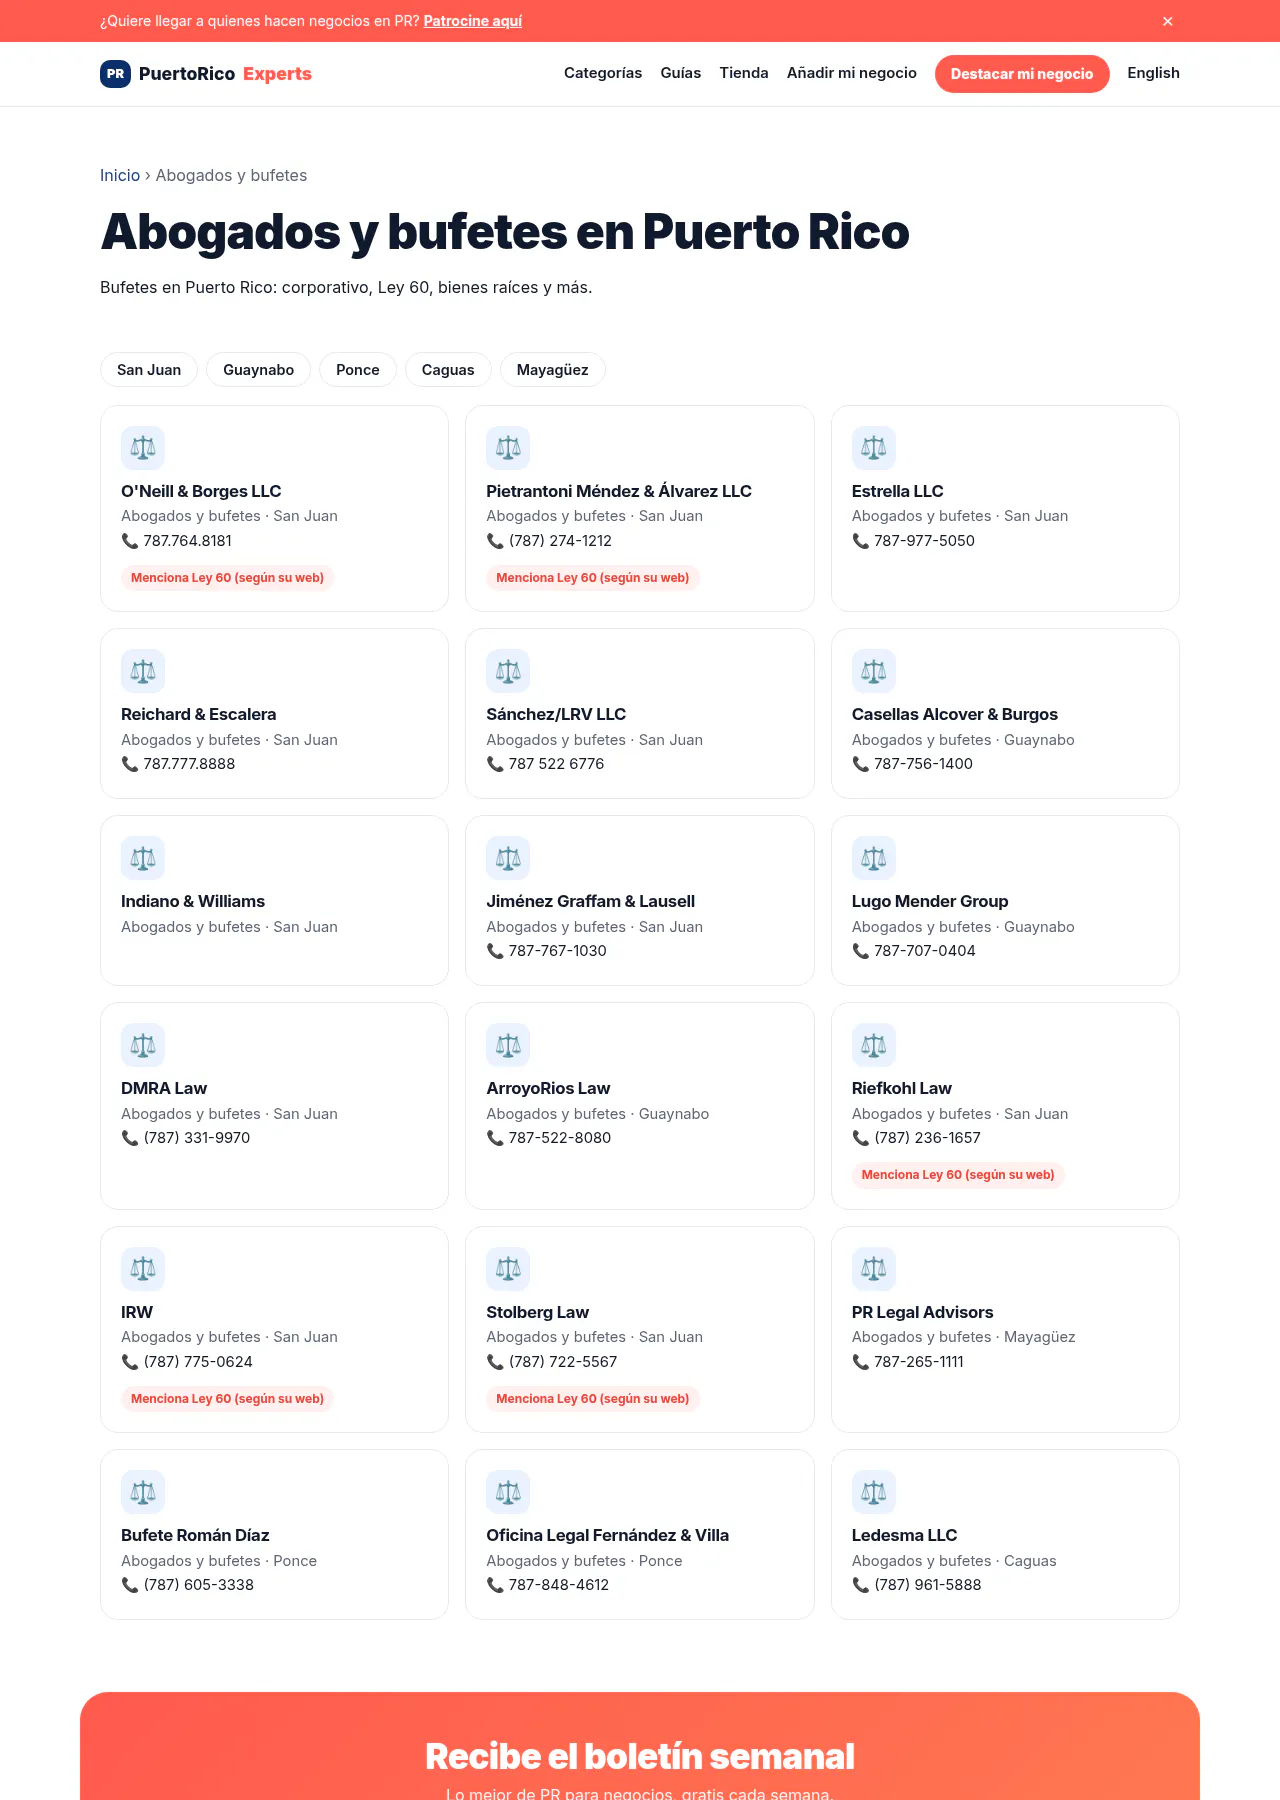Image resolution: width=1280 pixels, height=1800 pixels.
Task: Click the scales icon on DMRA Law card
Action: 143,1045
